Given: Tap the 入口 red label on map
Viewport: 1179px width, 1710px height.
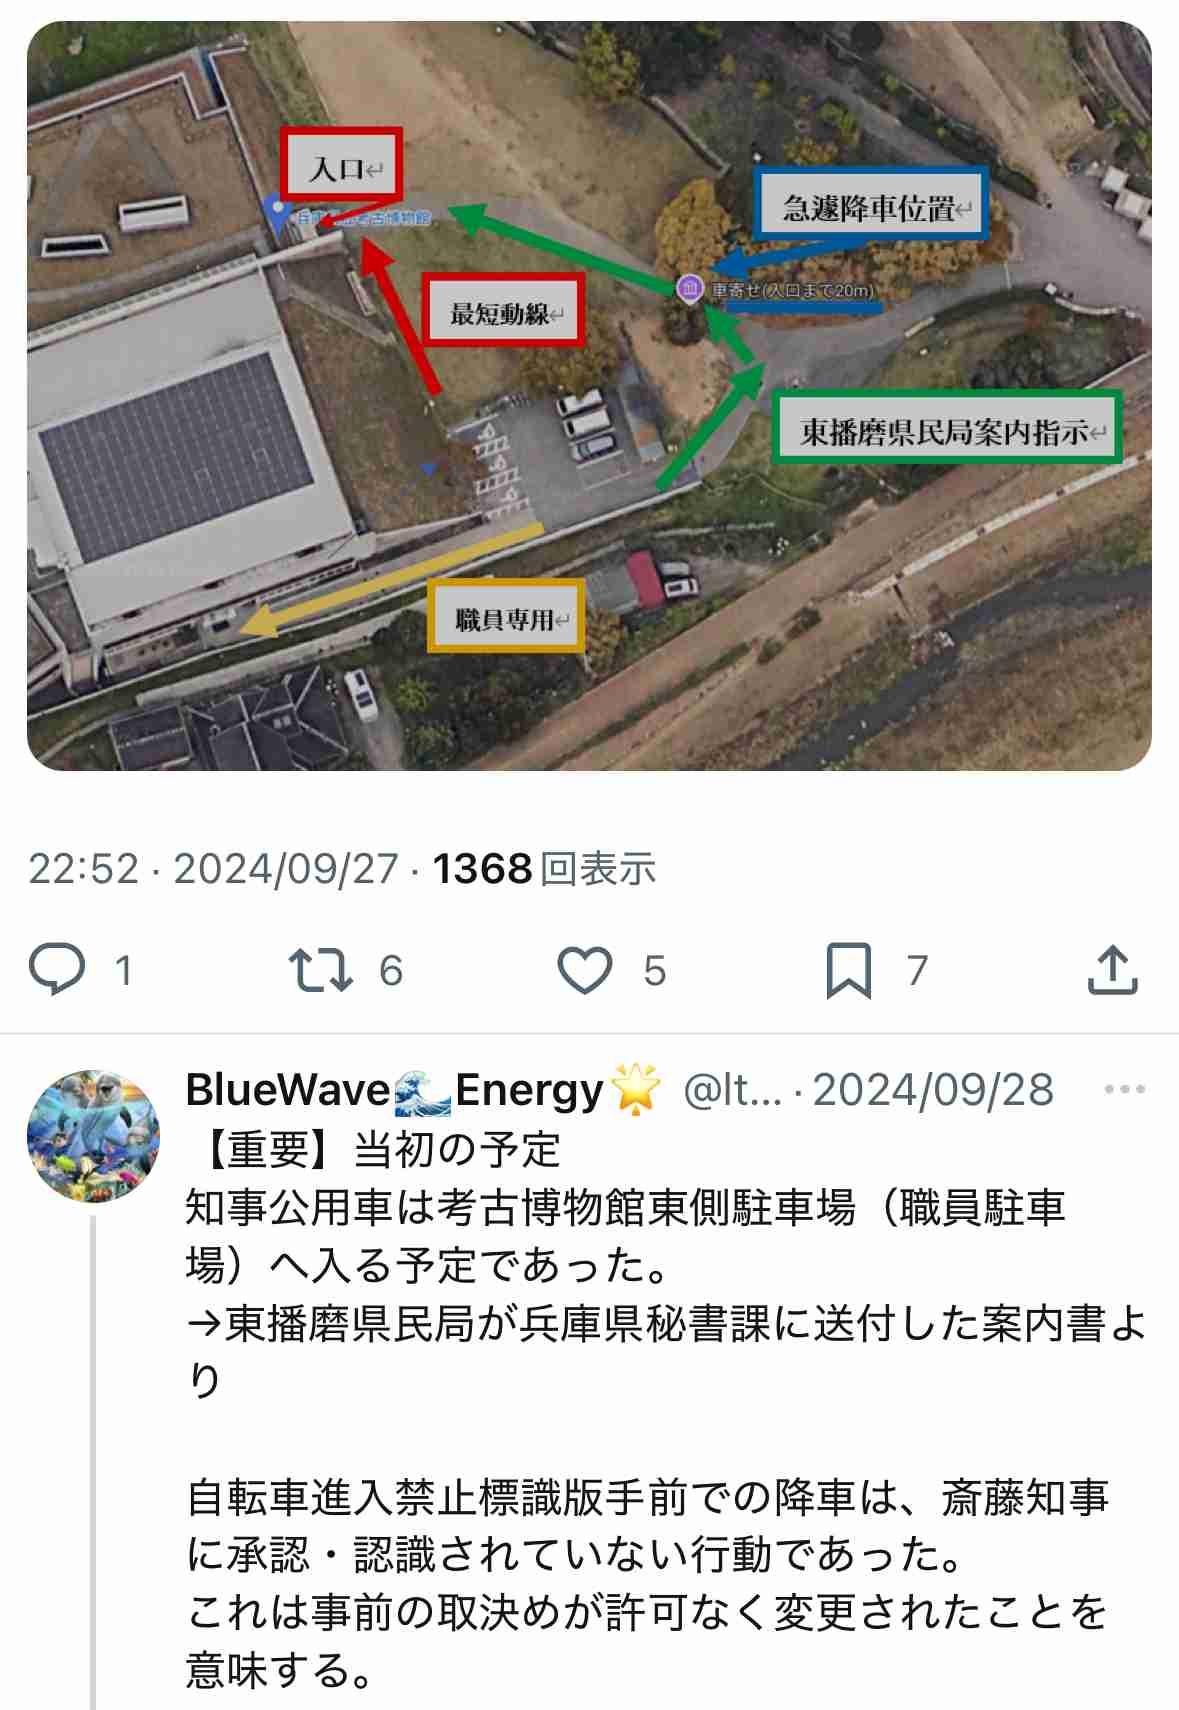Looking at the screenshot, I should coord(341,165).
